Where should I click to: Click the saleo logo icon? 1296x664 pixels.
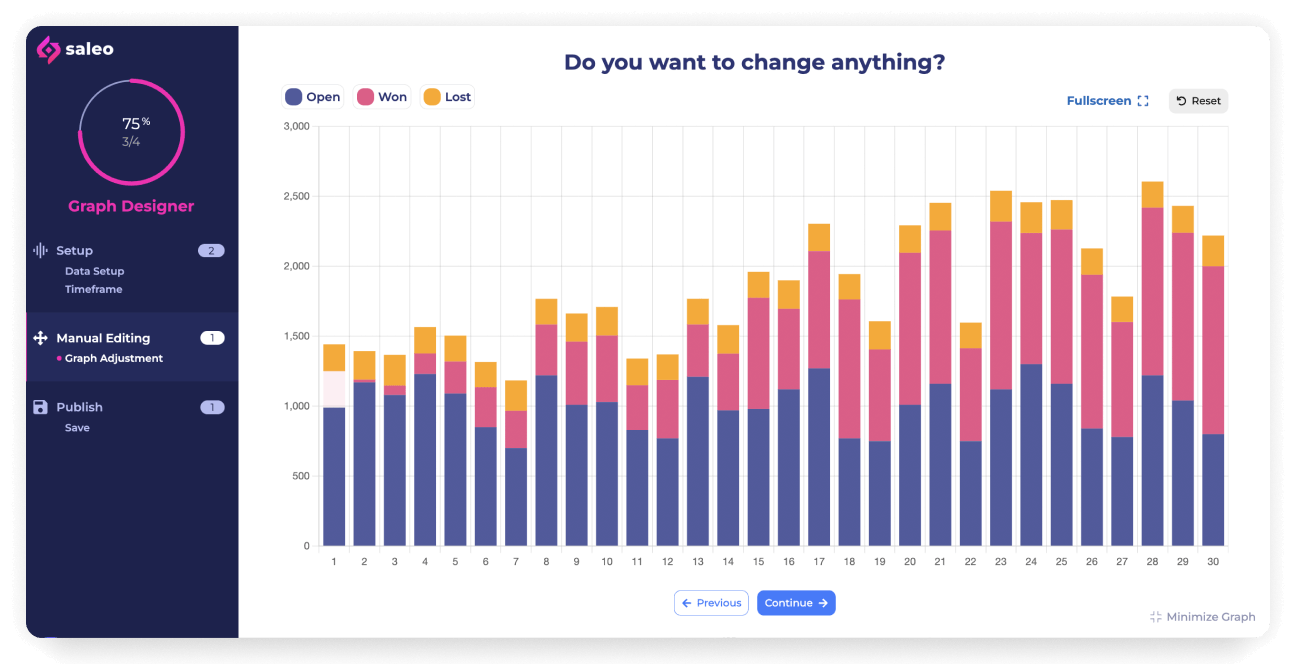[x=48, y=49]
